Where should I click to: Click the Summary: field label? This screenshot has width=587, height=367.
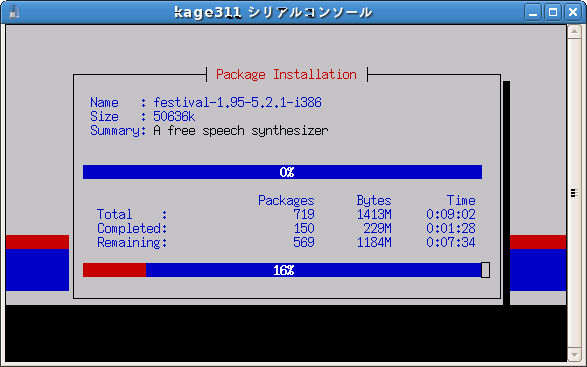tap(118, 131)
